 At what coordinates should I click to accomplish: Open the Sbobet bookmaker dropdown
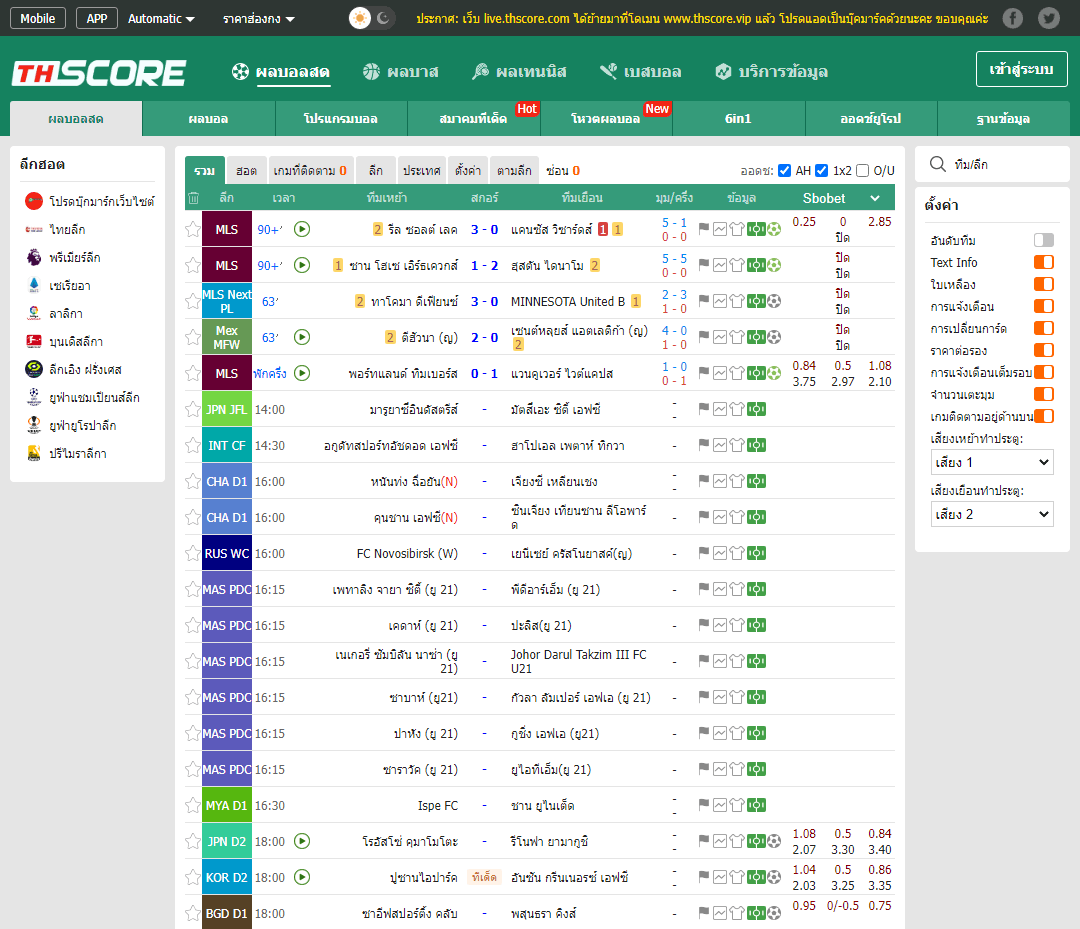pyautogui.click(x=836, y=198)
